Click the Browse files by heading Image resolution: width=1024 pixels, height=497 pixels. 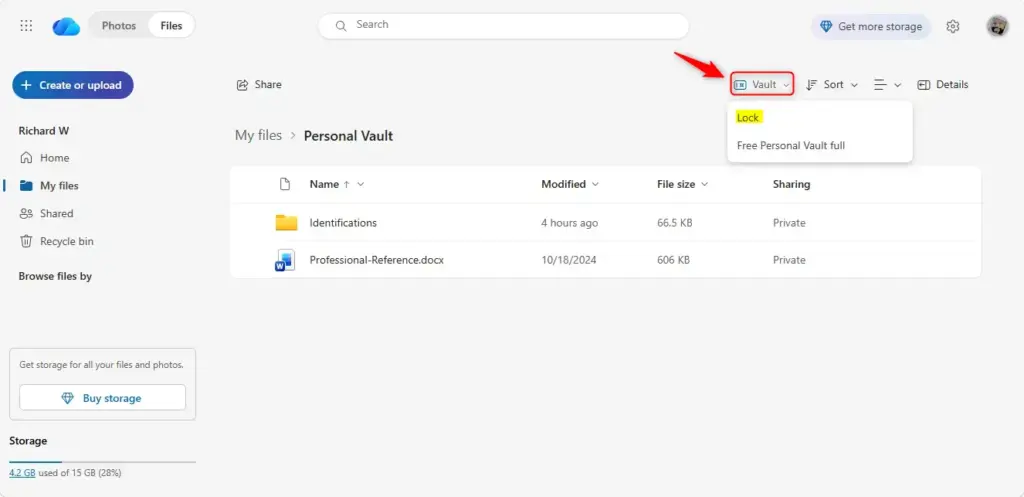[x=55, y=276]
